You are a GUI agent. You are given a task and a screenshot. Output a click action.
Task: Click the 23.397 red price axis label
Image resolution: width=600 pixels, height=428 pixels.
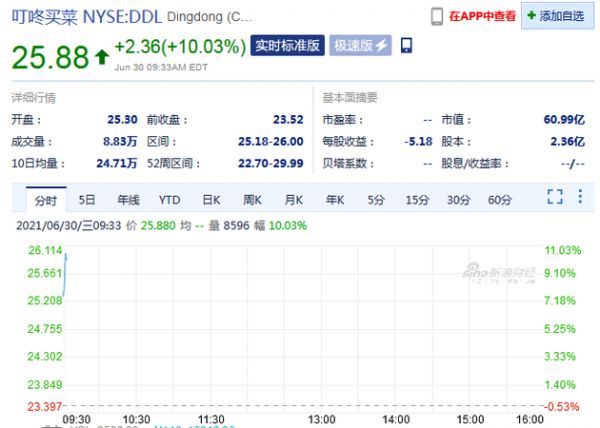45,406
